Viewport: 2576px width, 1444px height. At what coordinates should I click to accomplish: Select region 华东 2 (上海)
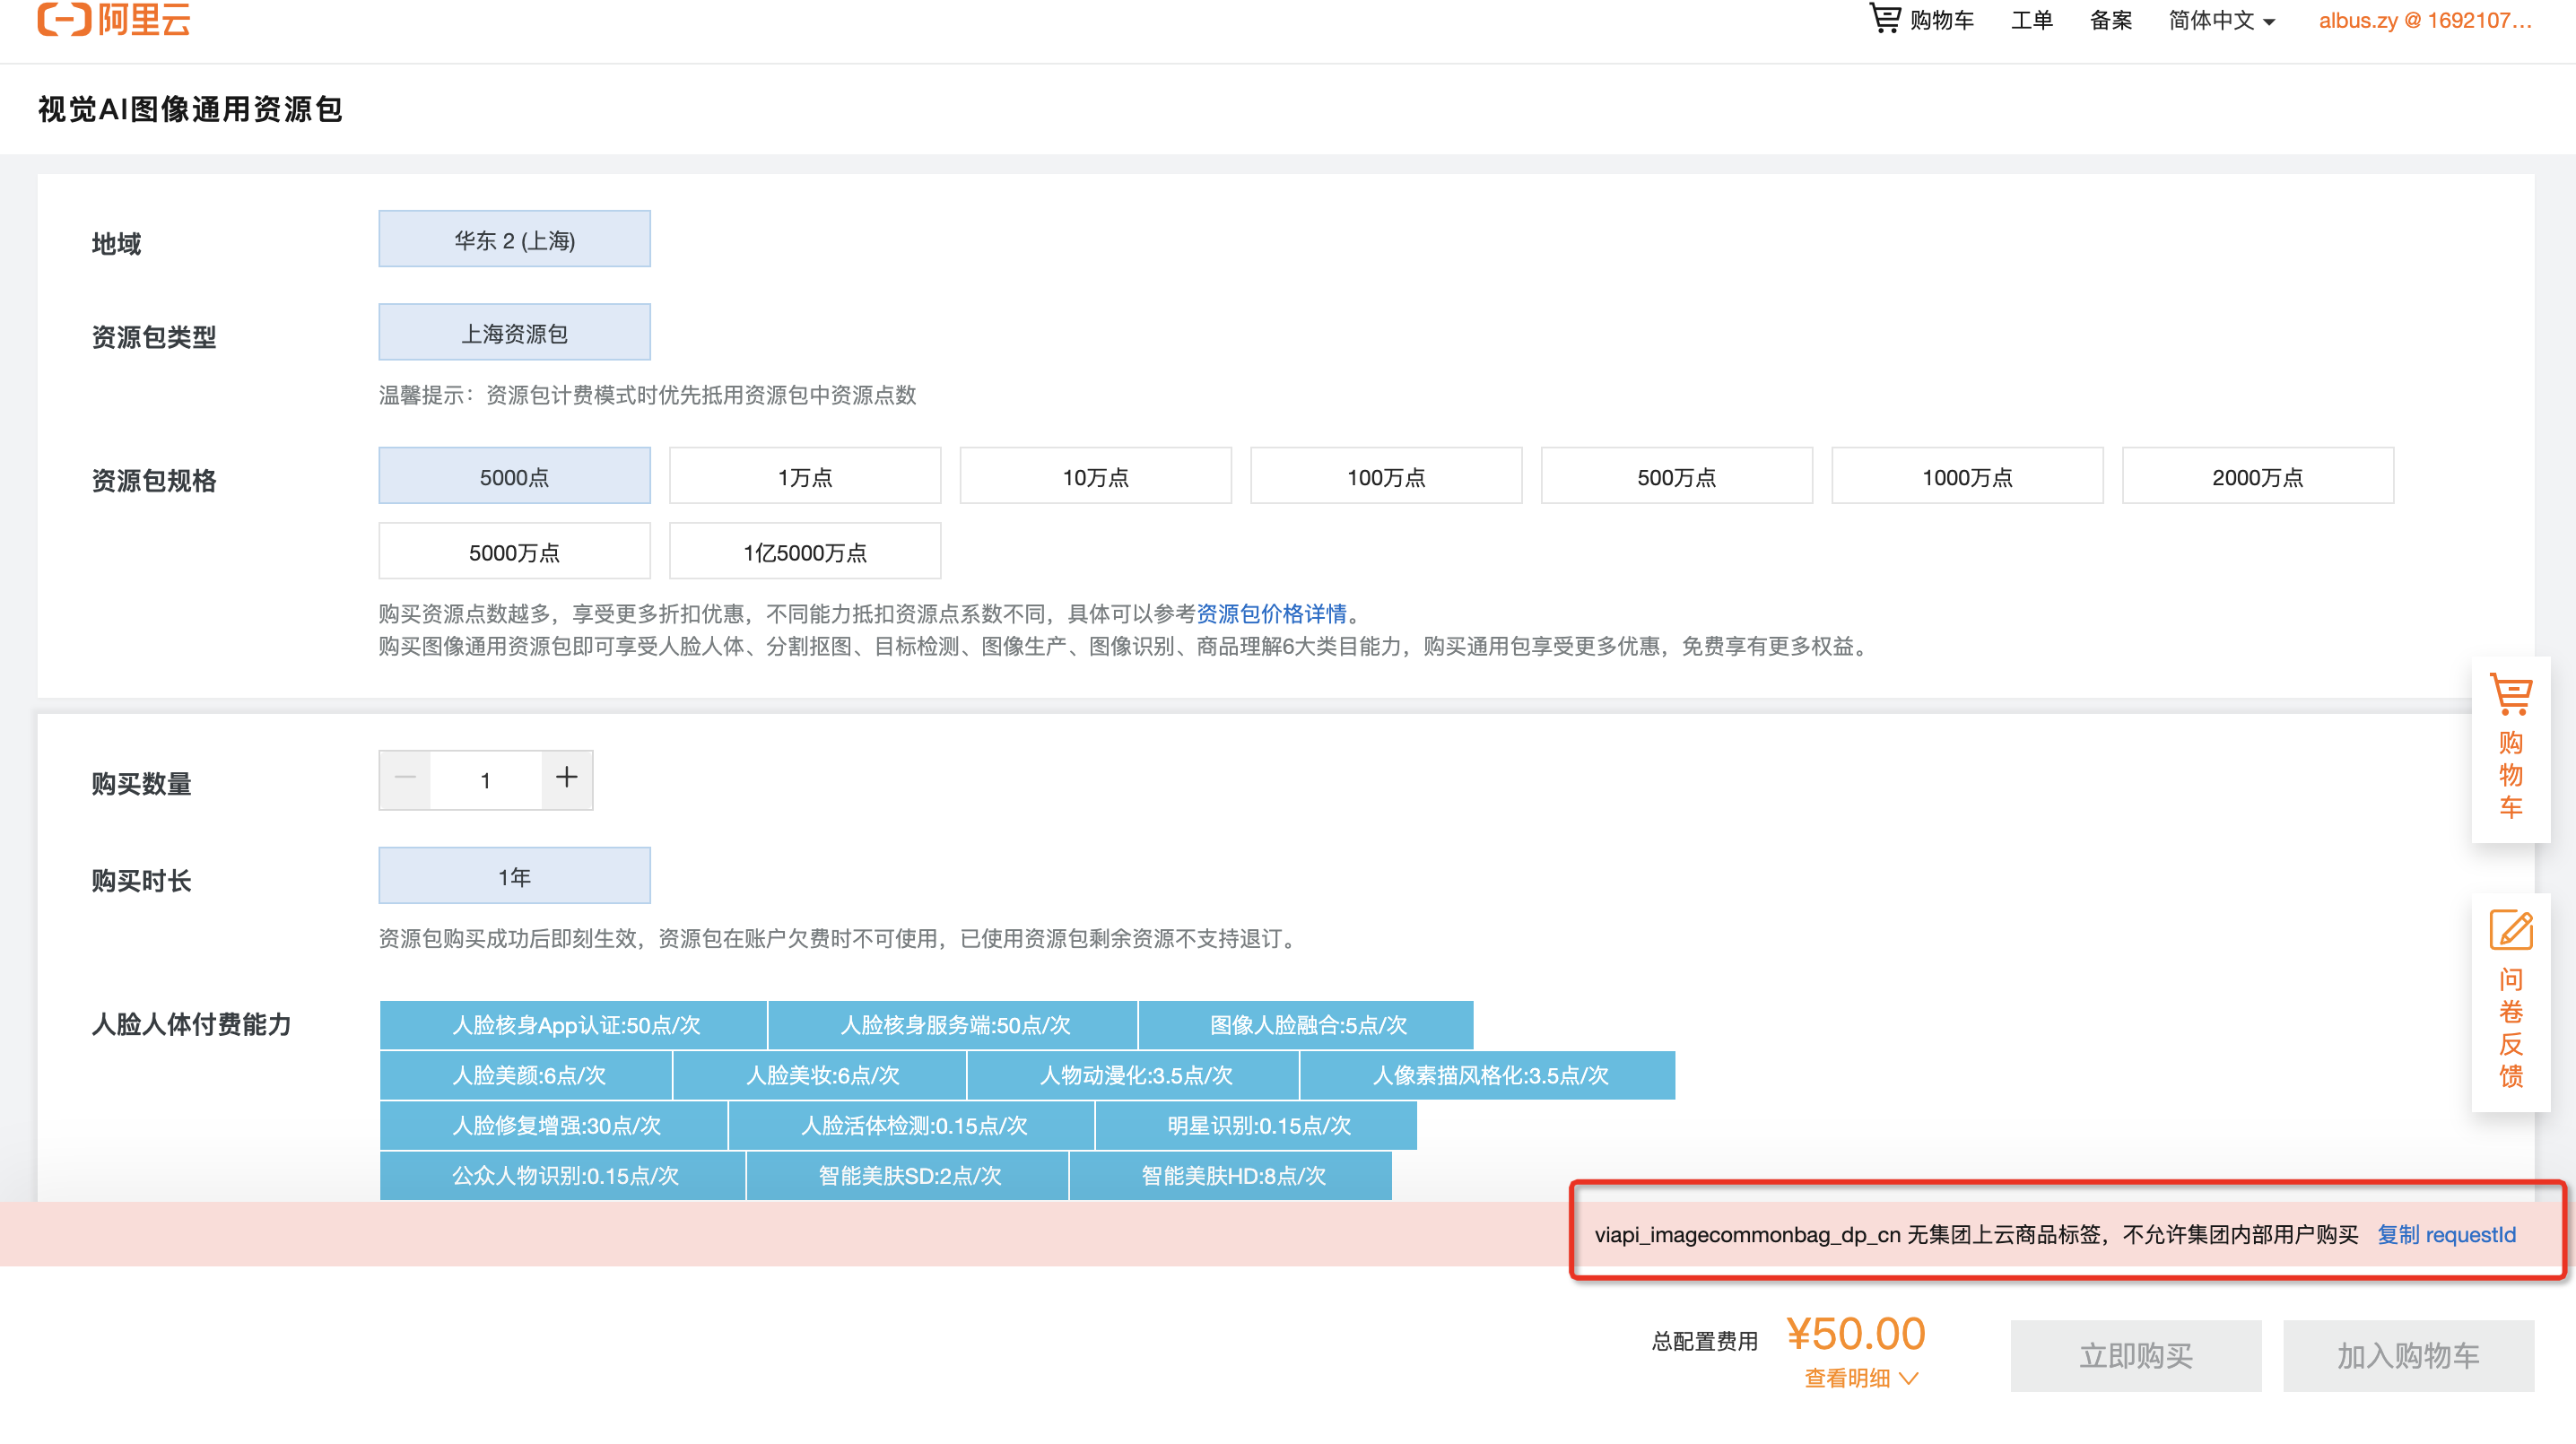[x=514, y=239]
